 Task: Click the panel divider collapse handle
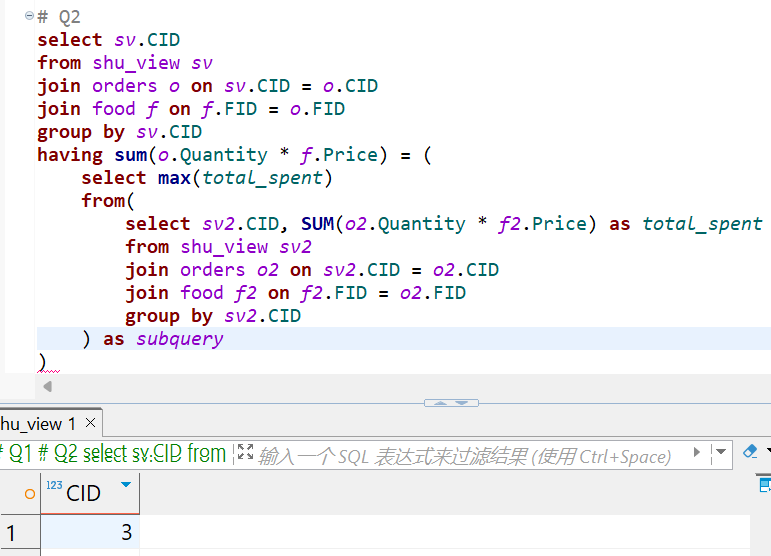[451, 403]
